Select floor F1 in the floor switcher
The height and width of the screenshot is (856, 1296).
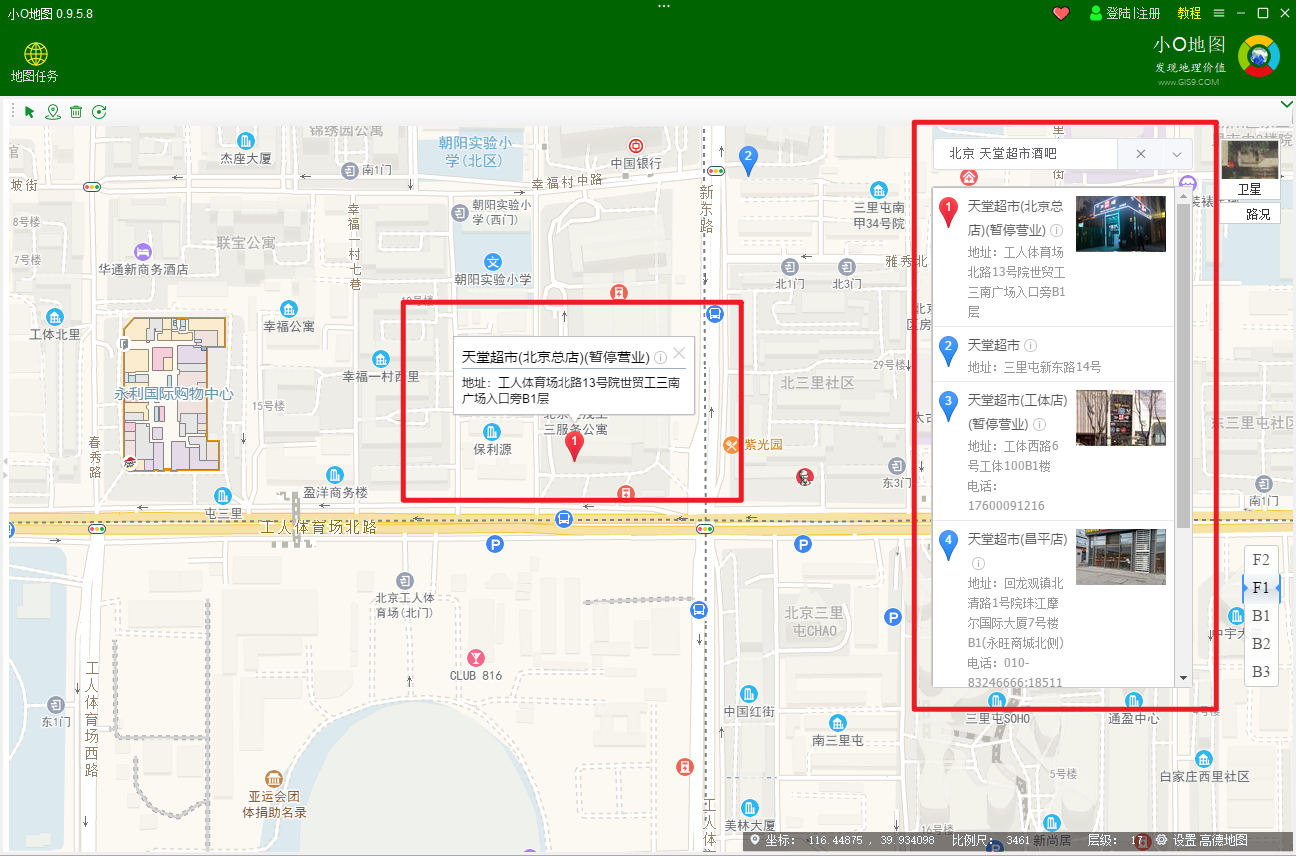pos(1261,588)
